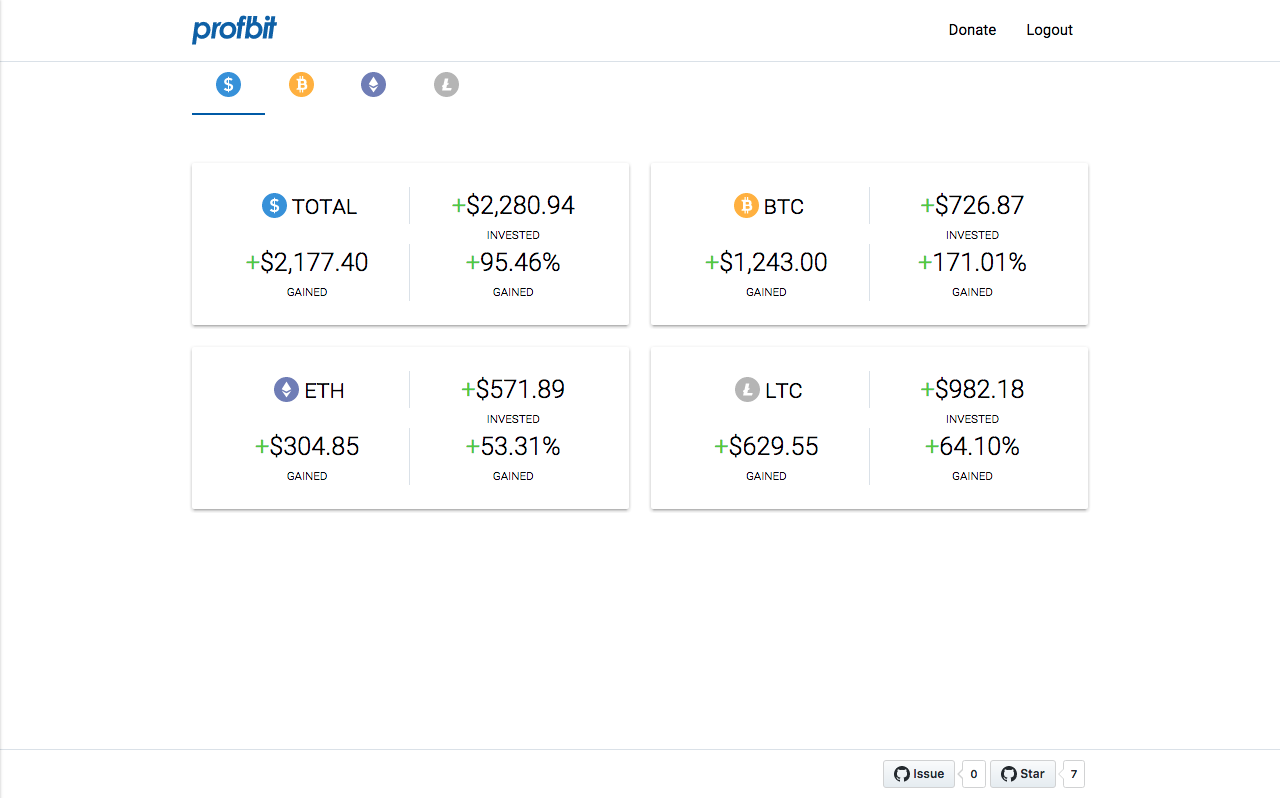This screenshot has height=798, width=1280.
Task: Click the +$2,280.94 invested value
Action: (x=513, y=205)
